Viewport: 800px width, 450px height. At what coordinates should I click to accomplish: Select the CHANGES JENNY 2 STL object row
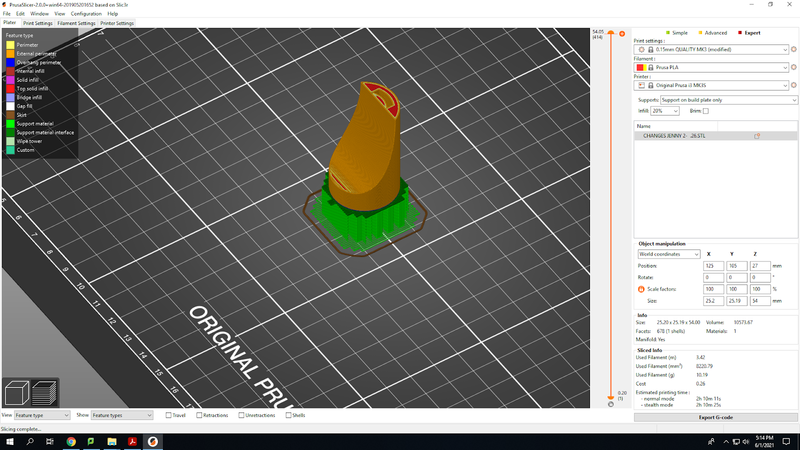[716, 136]
